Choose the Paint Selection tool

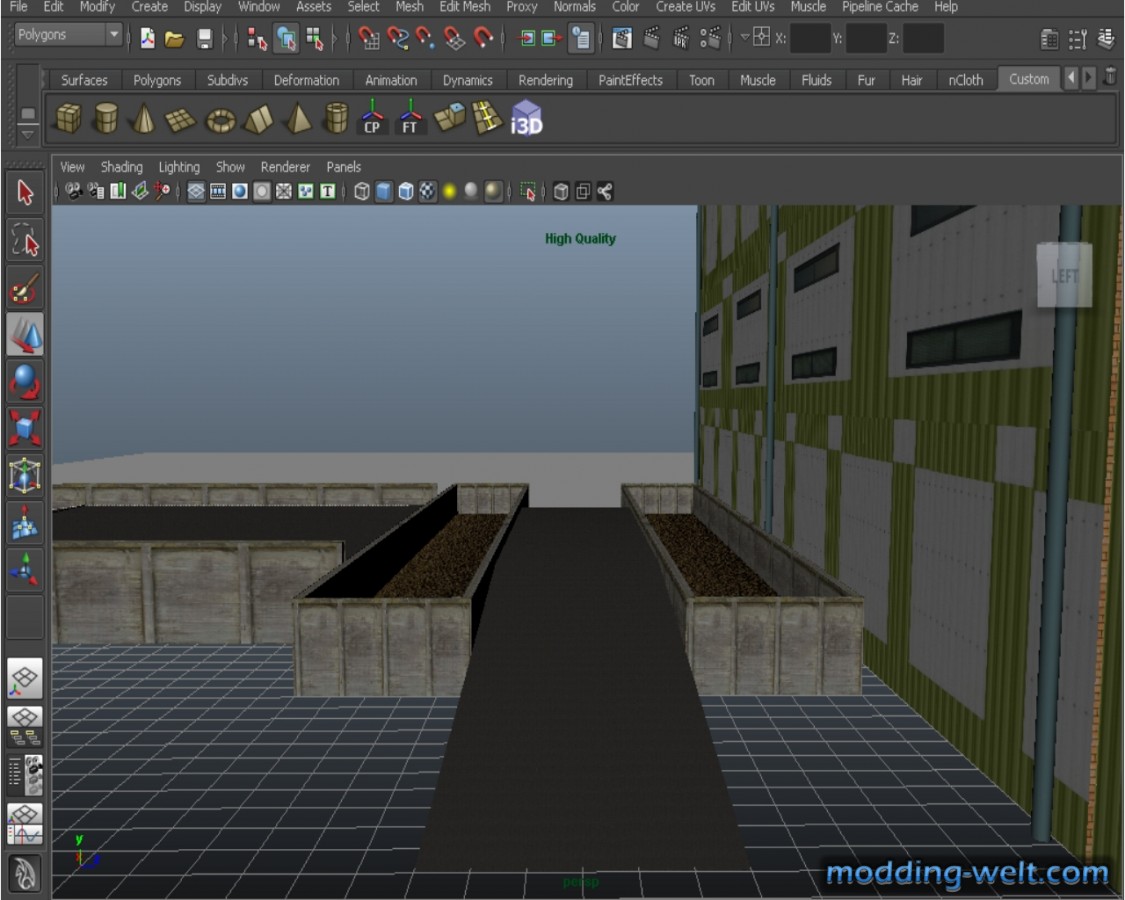[25, 288]
